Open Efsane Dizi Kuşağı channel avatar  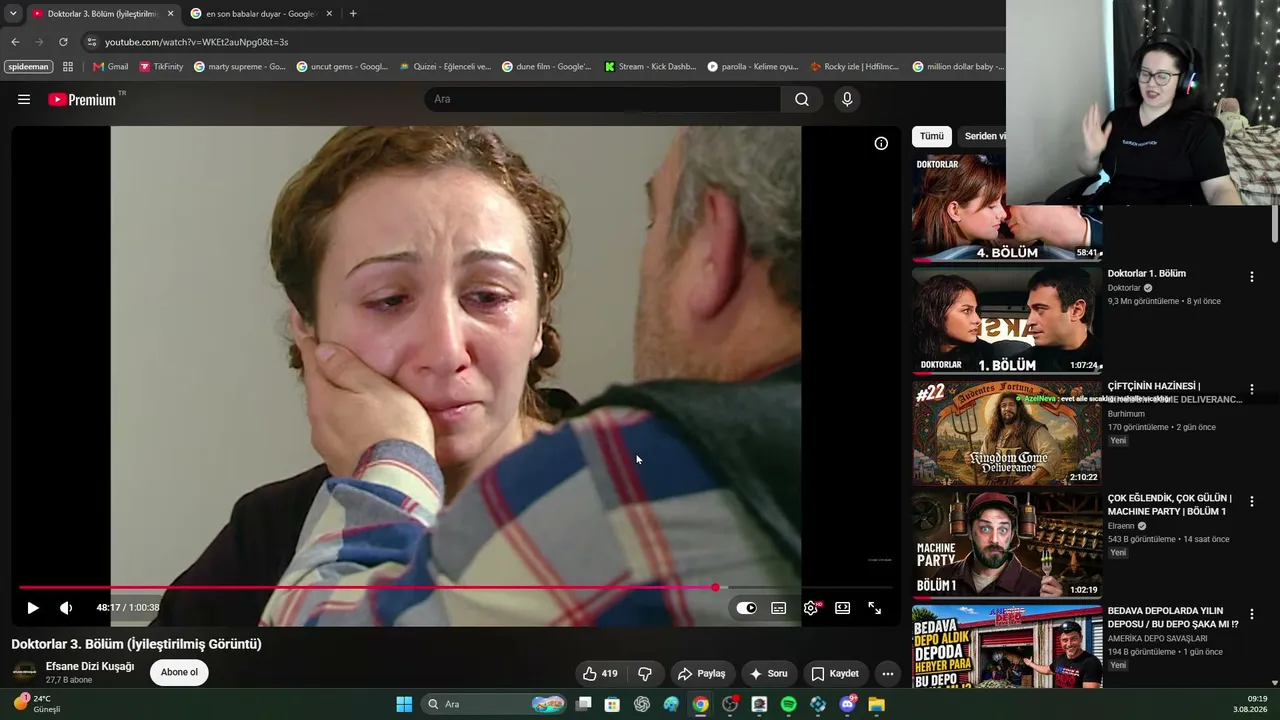click(x=24, y=672)
